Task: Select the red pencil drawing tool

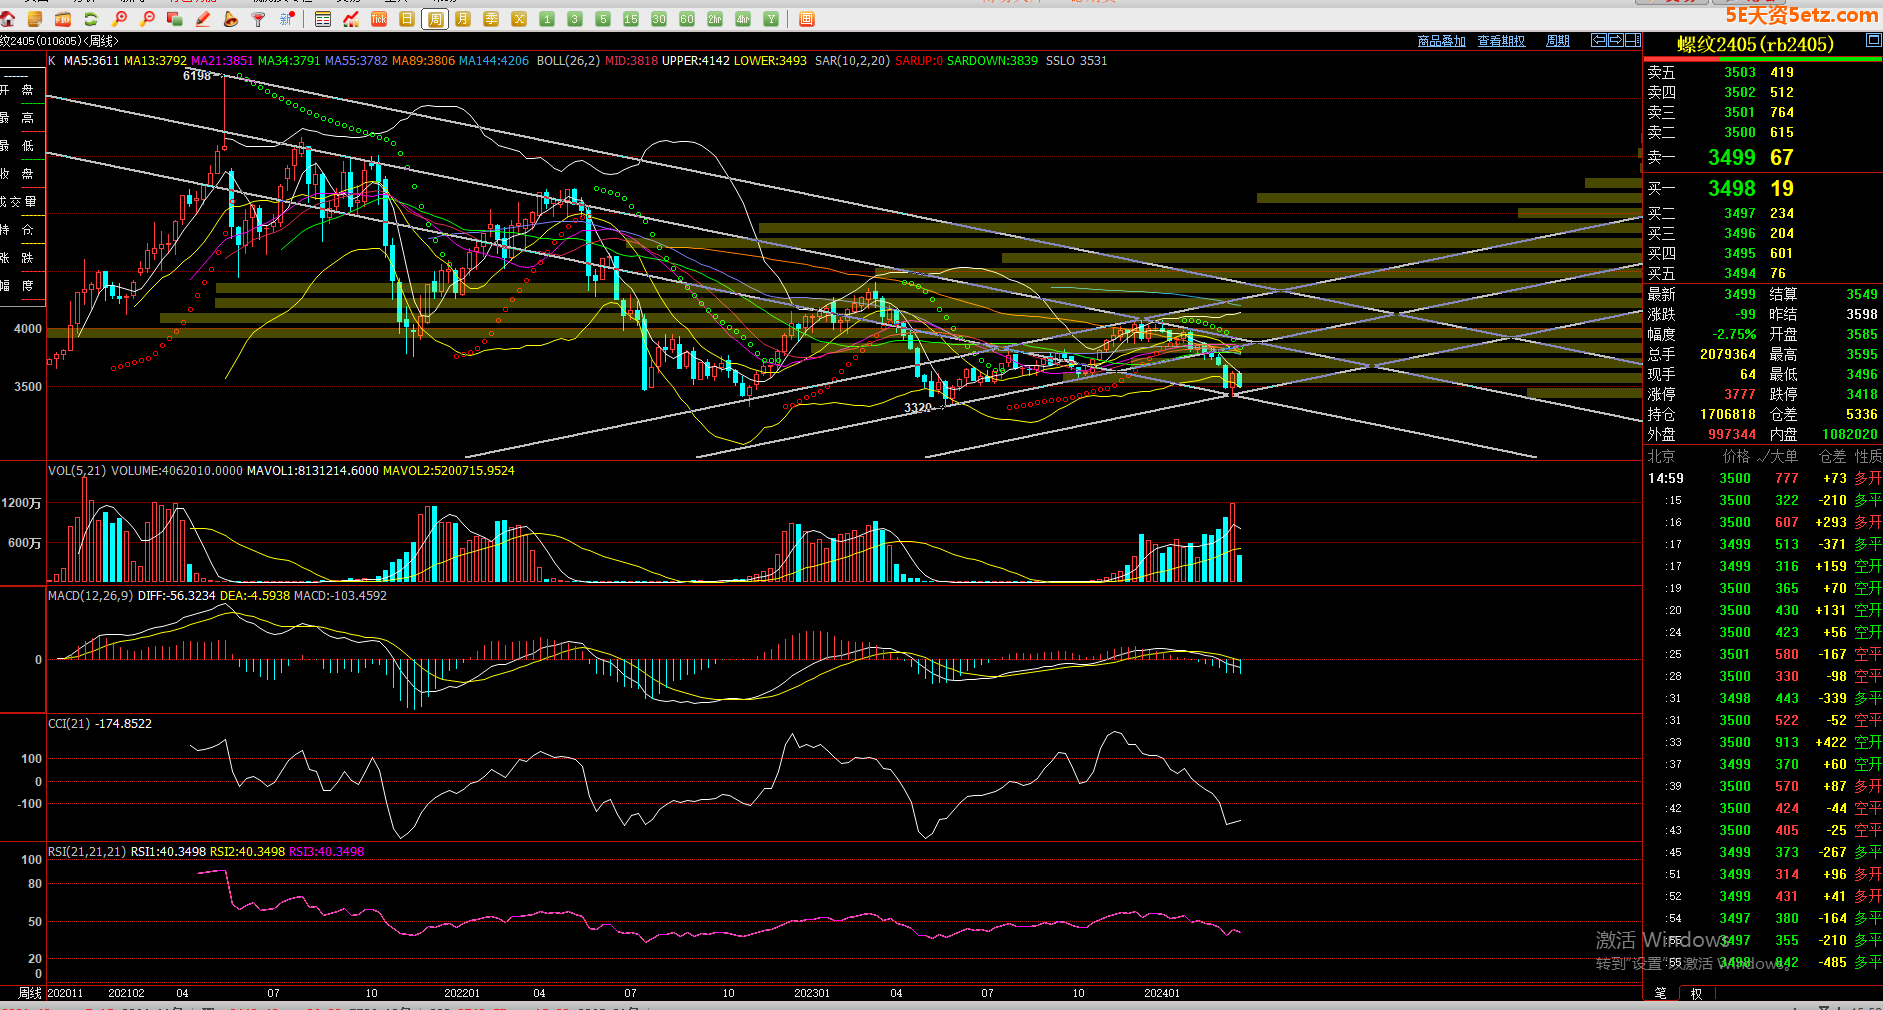Action: [203, 19]
